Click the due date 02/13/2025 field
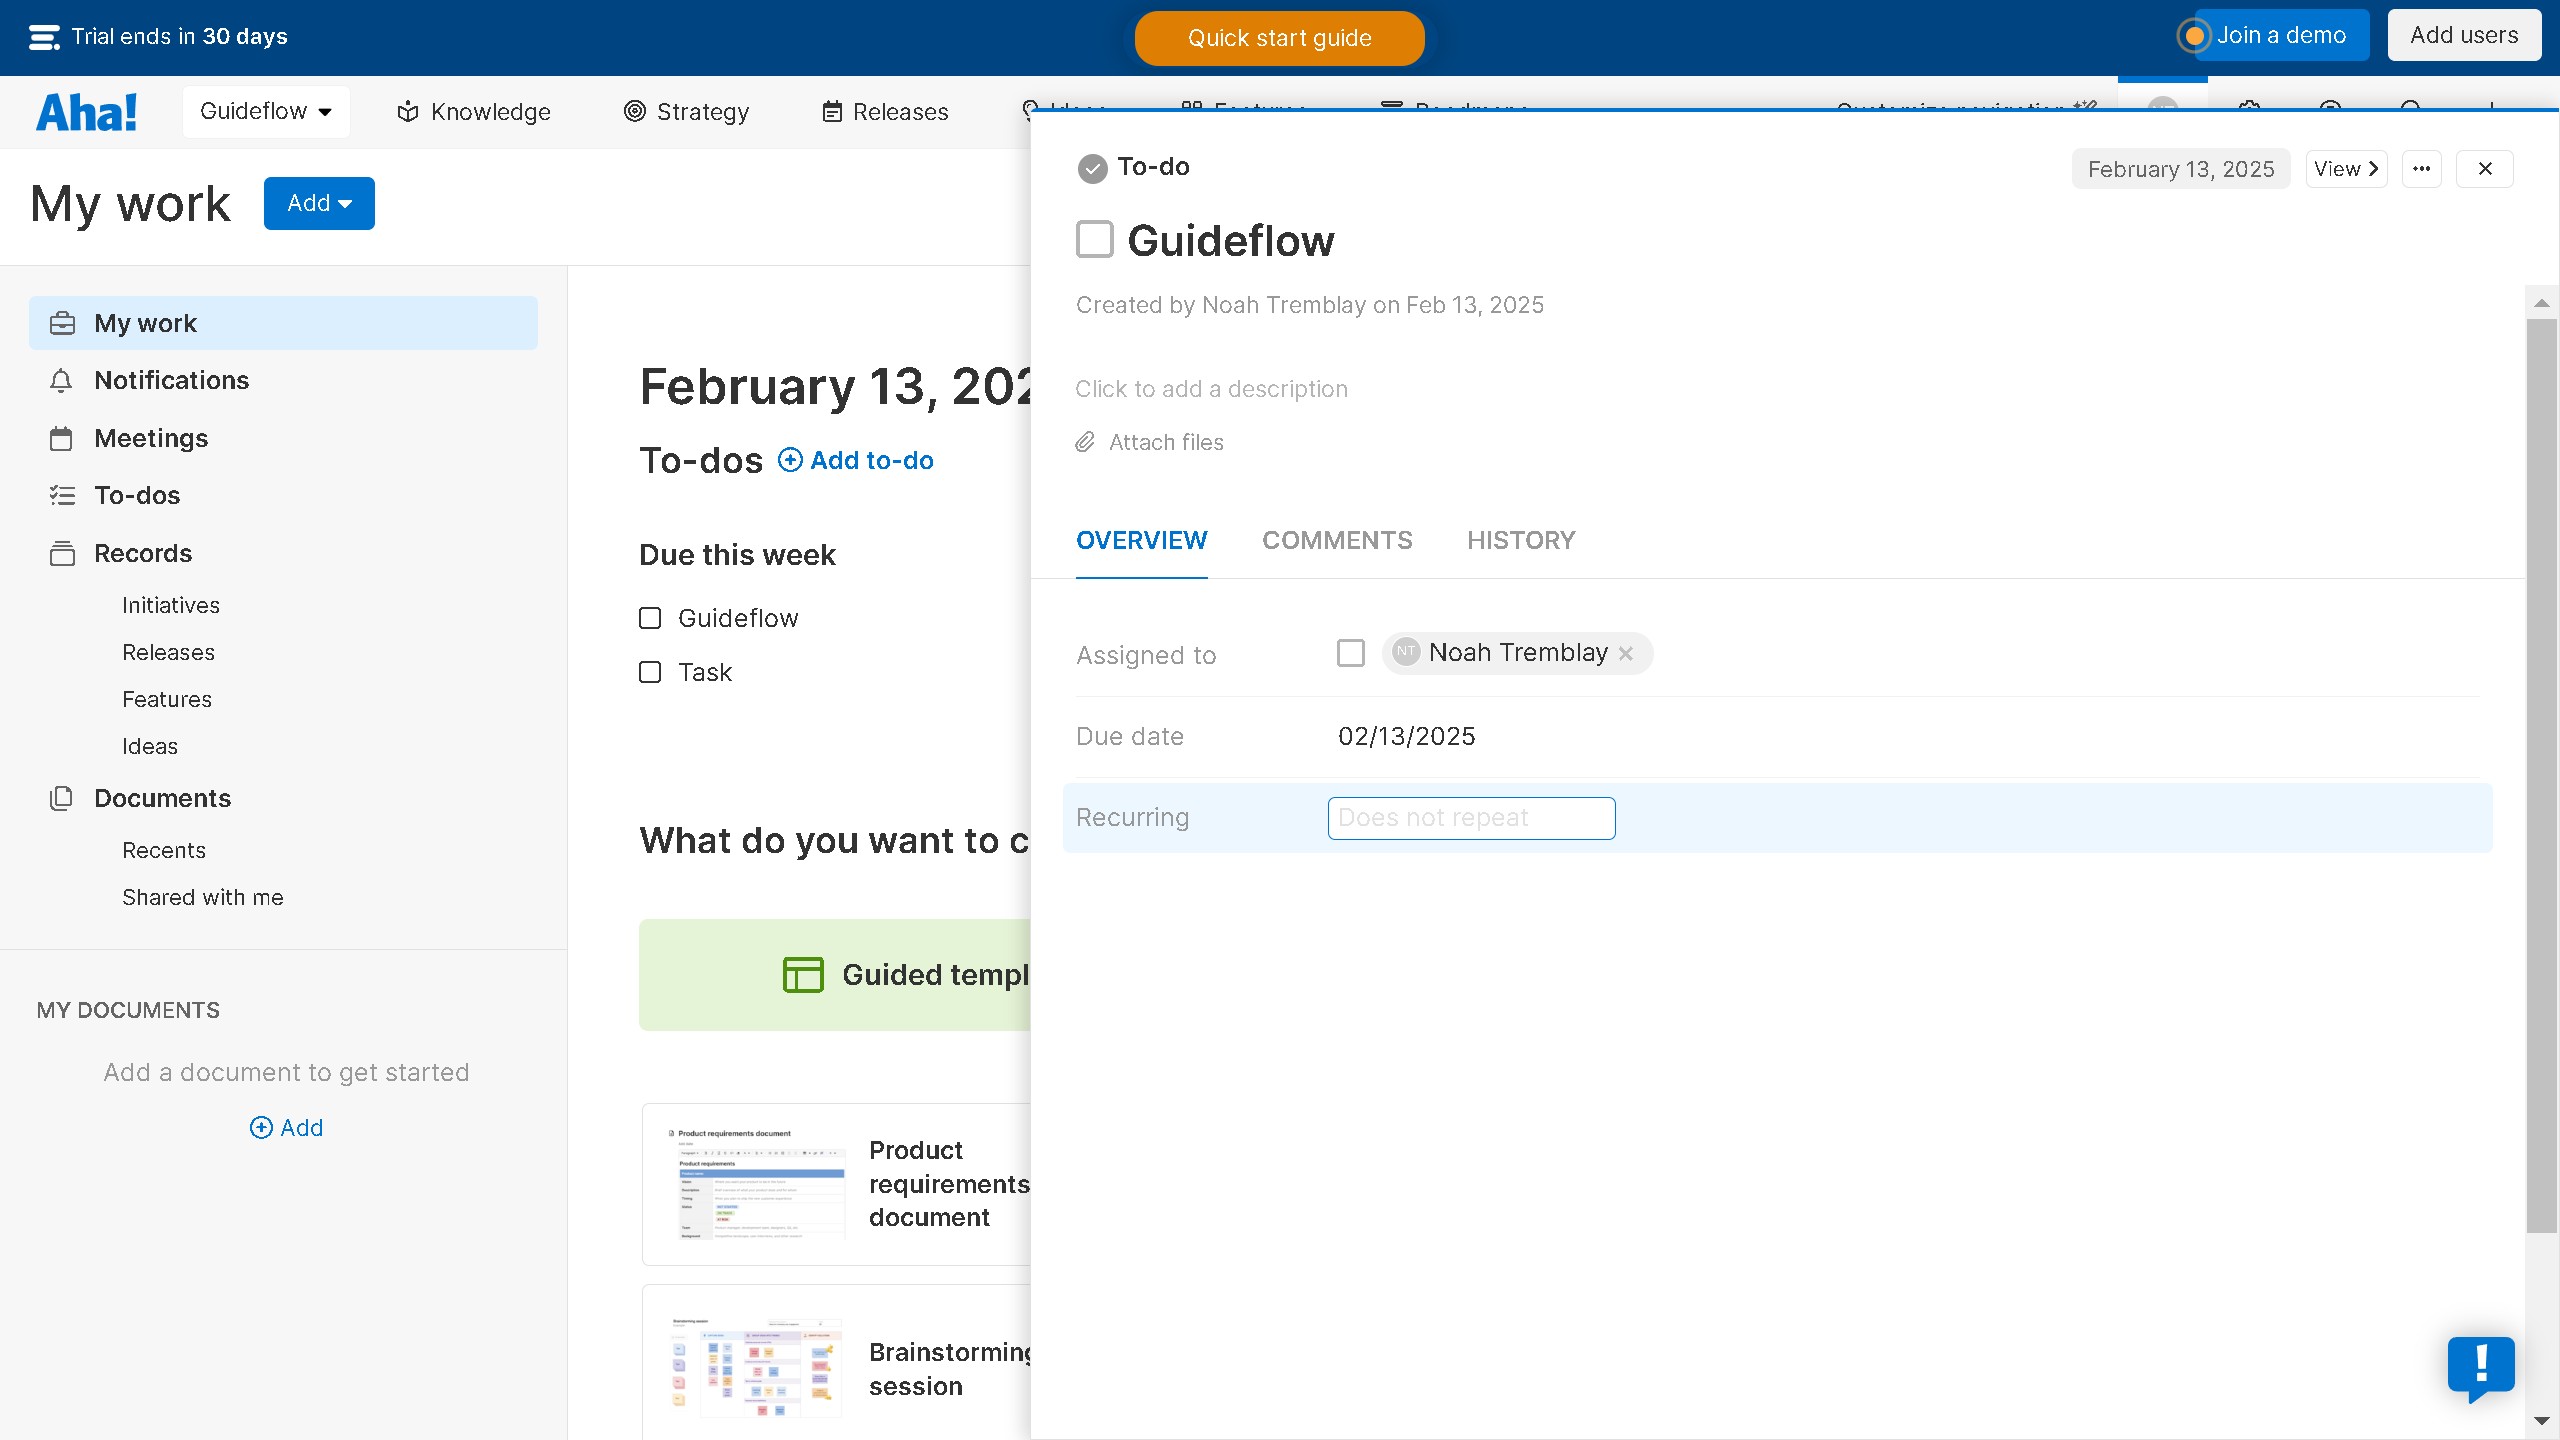Screen dimensions: 2560x1440 (x=1406, y=737)
